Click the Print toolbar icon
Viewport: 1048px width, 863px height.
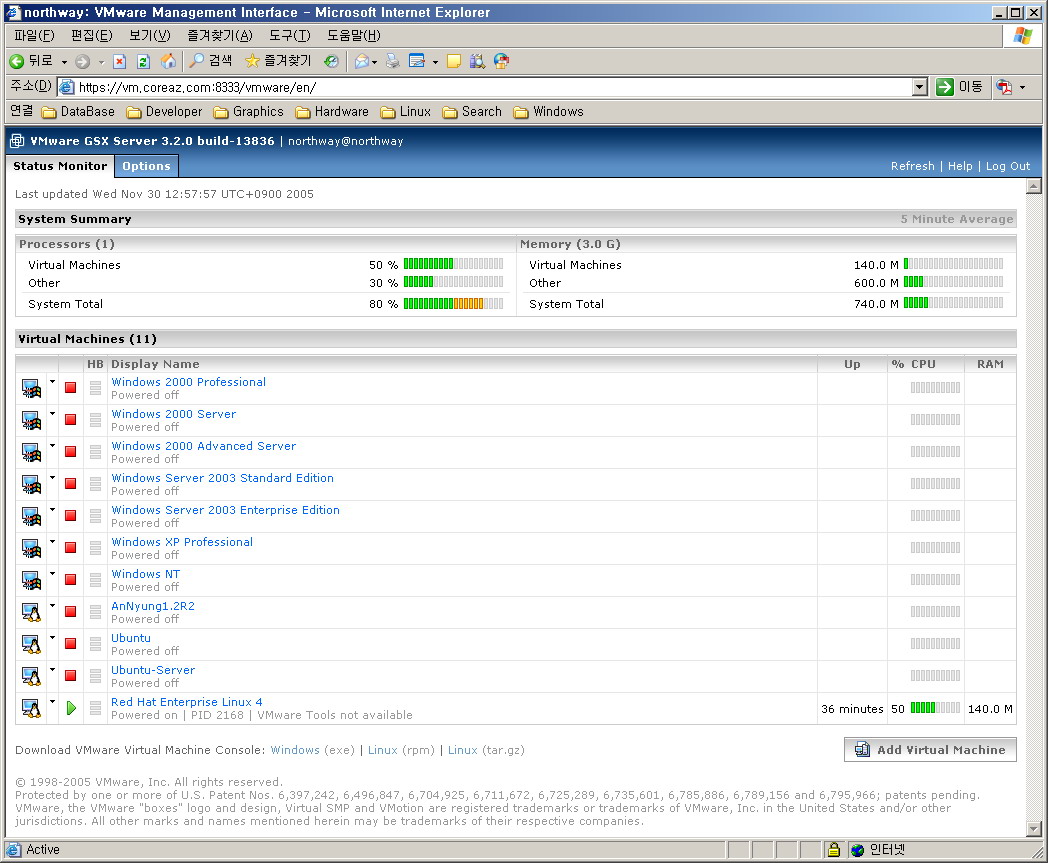pyautogui.click(x=392, y=61)
